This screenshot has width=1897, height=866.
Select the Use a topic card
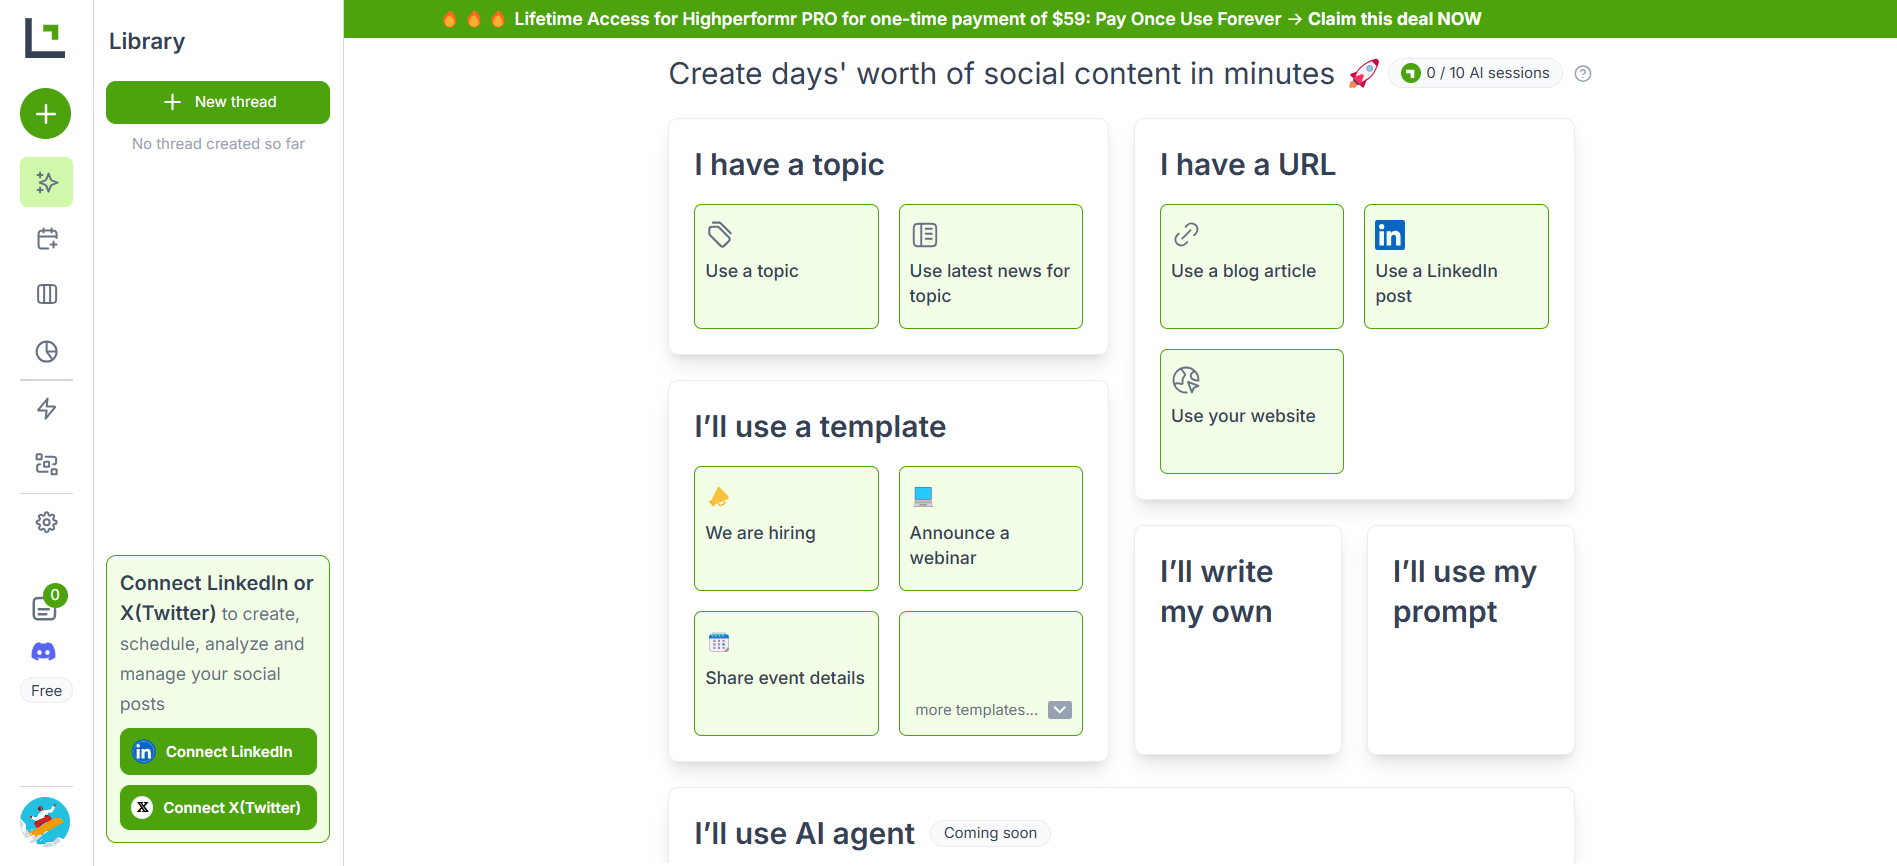pyautogui.click(x=786, y=266)
